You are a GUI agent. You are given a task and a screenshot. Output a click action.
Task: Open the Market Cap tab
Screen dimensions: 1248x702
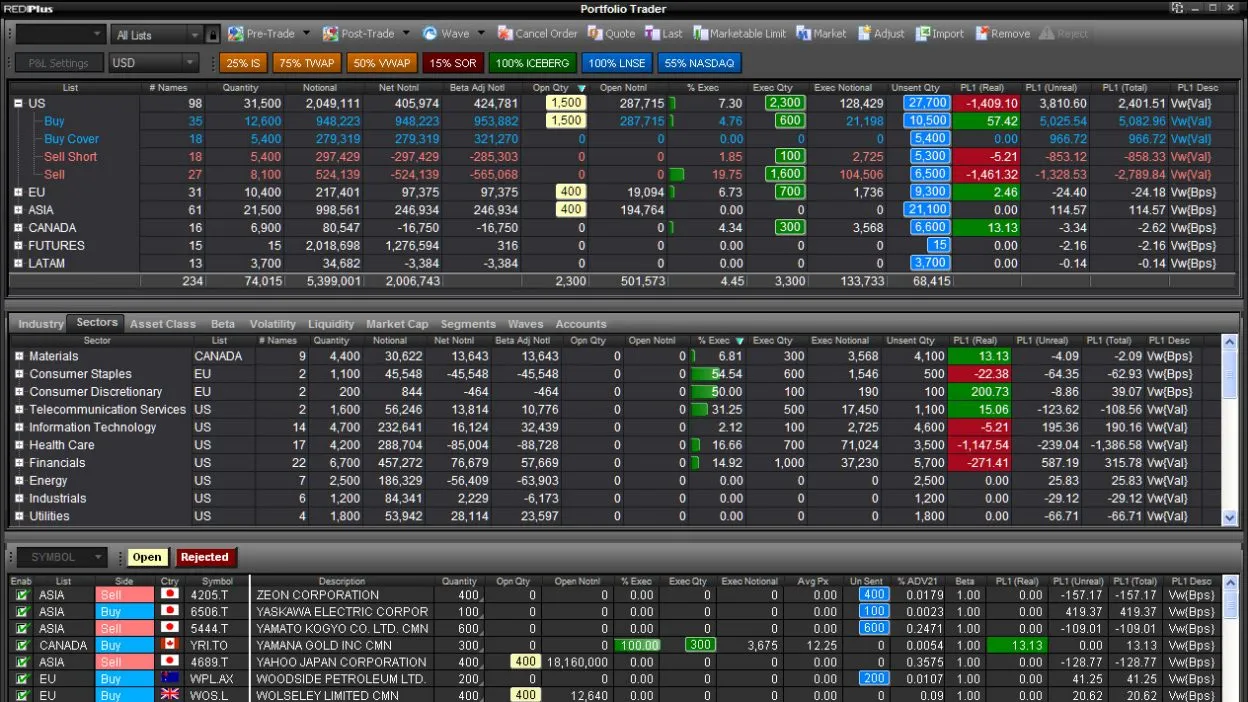coord(396,324)
